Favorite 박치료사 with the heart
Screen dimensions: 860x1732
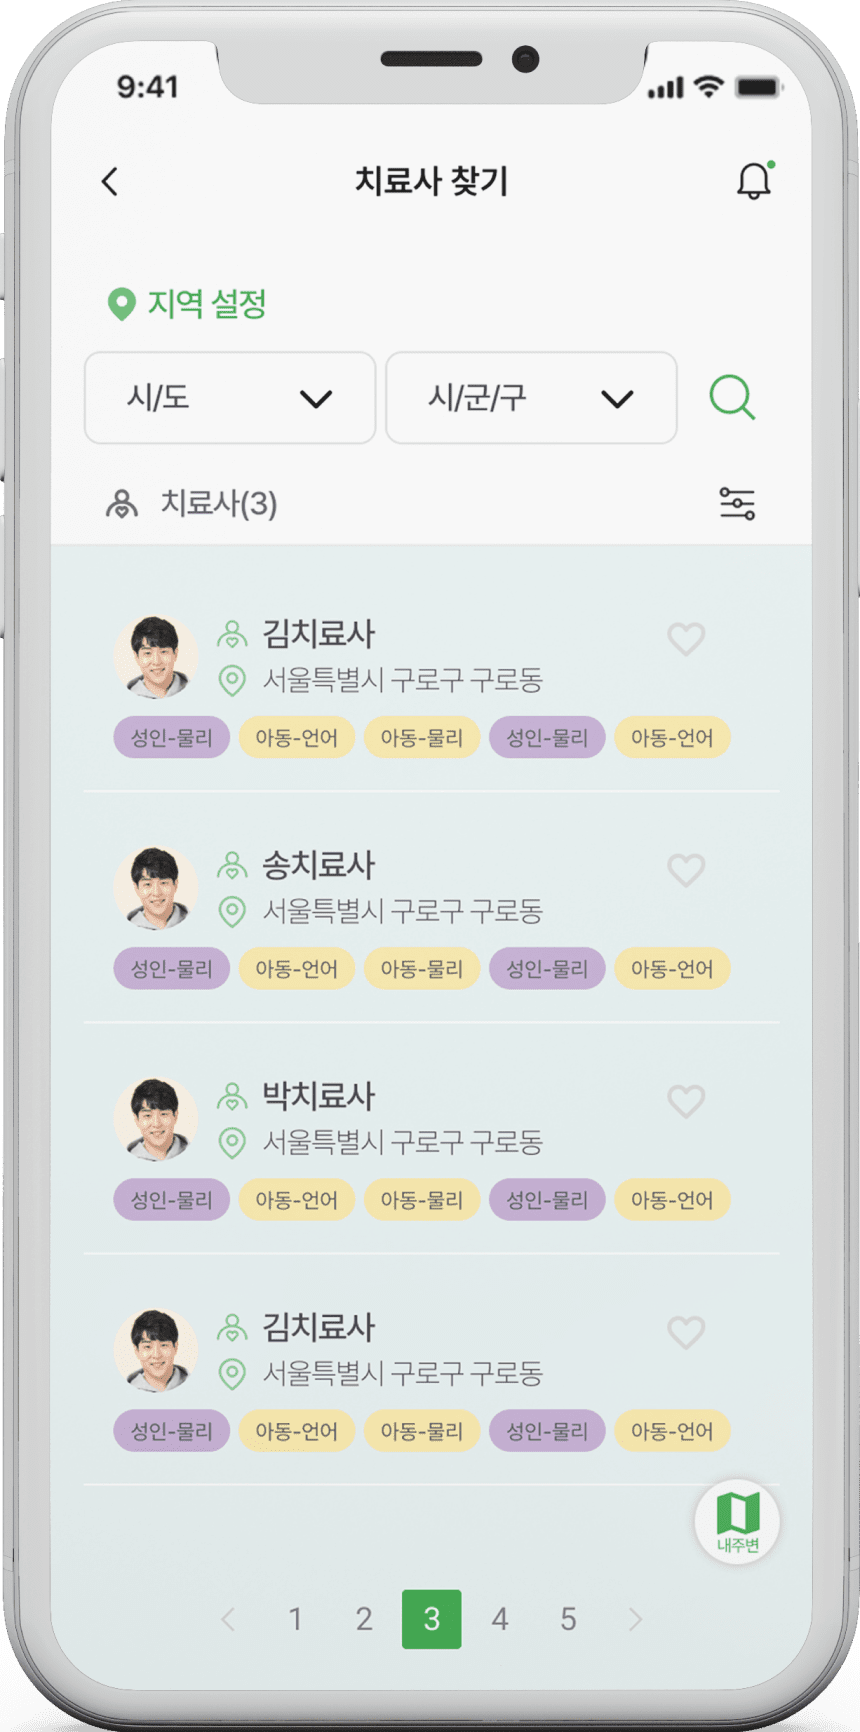pos(686,1101)
